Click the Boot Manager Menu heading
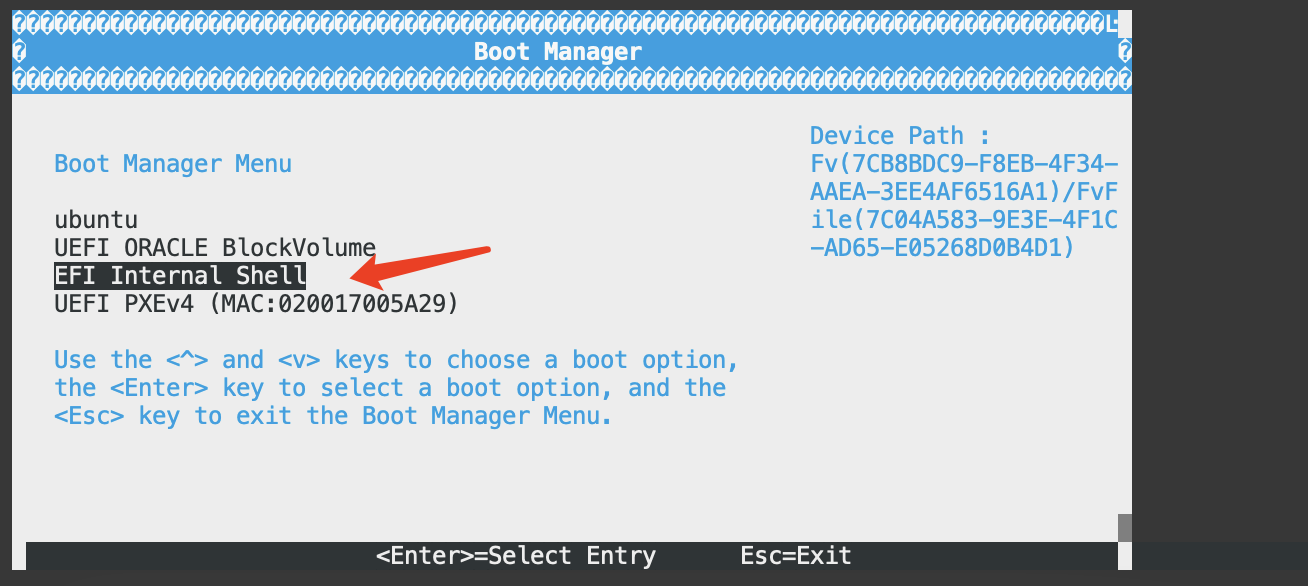 pyautogui.click(x=173, y=164)
